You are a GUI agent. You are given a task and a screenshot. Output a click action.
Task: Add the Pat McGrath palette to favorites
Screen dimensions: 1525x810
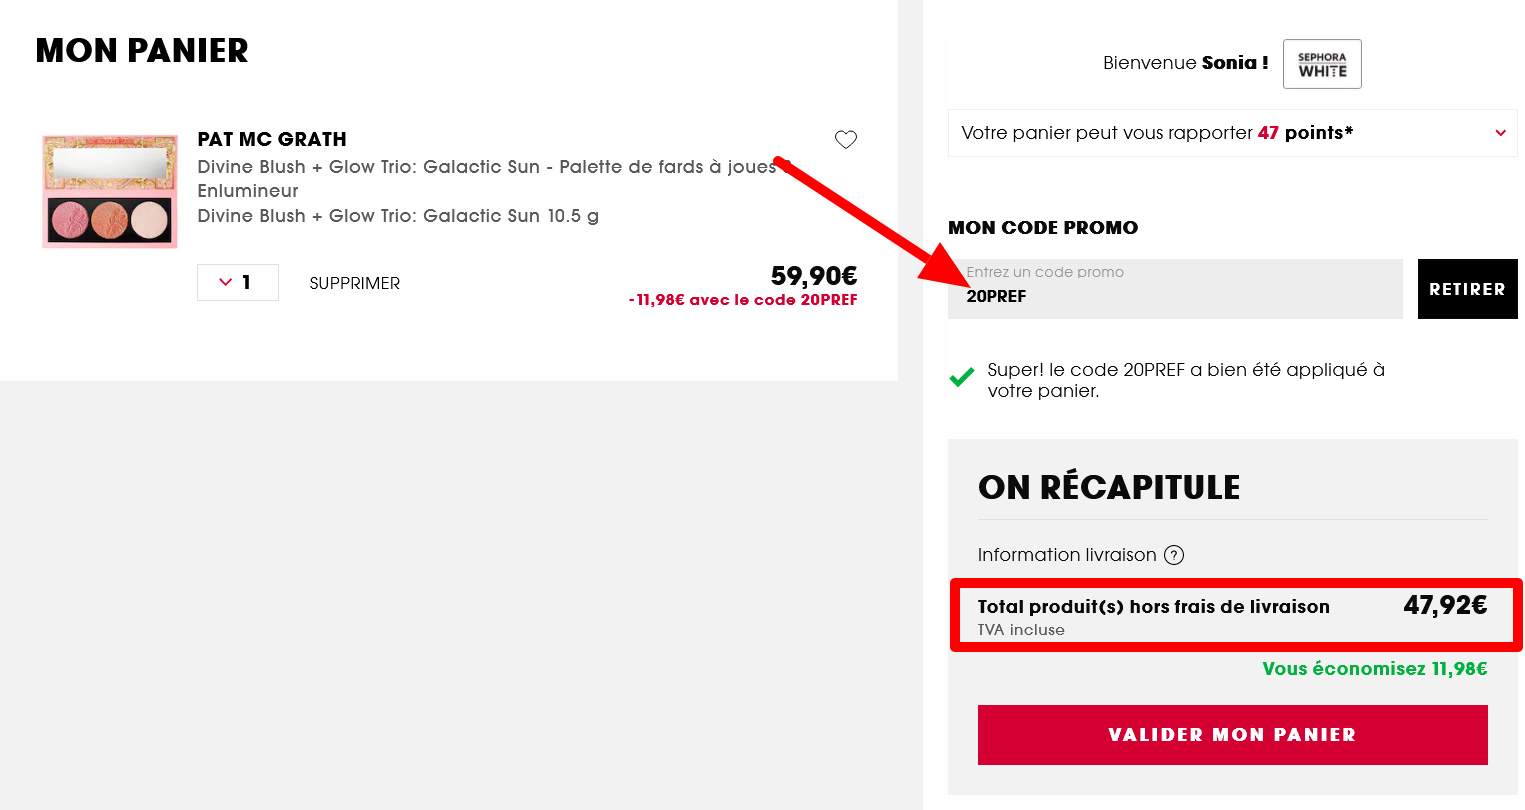point(845,140)
